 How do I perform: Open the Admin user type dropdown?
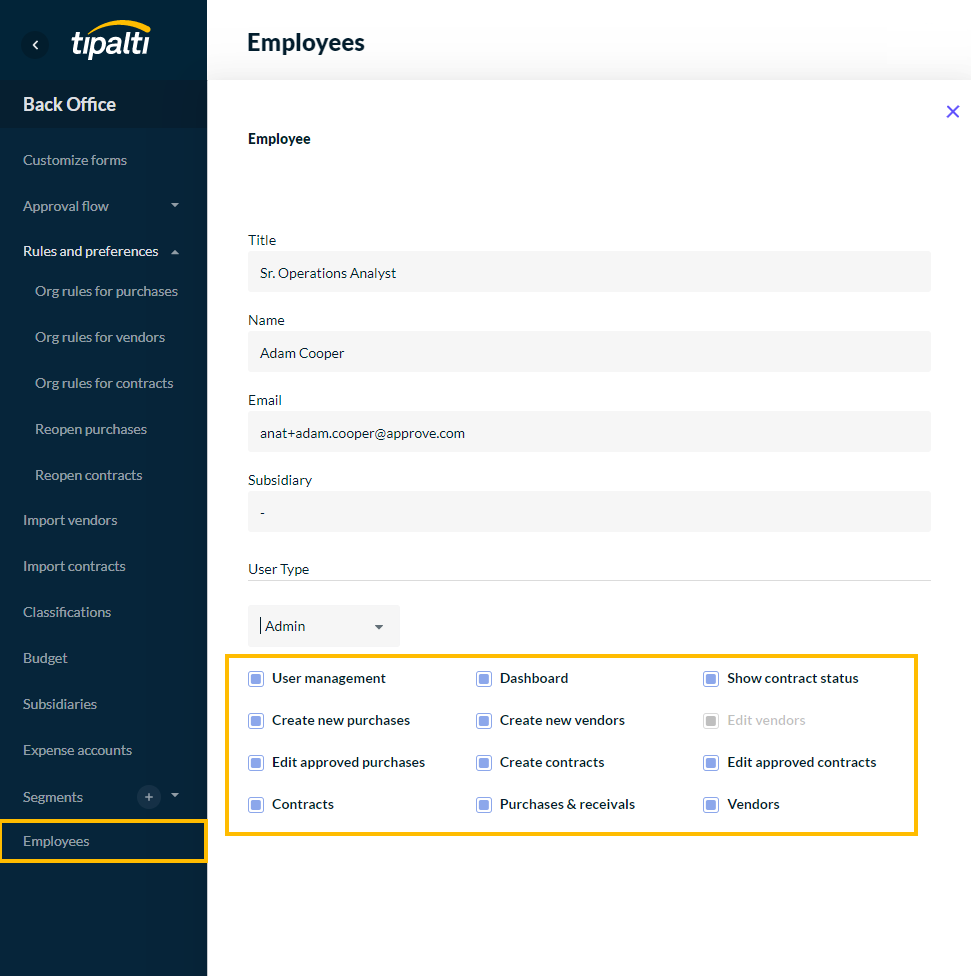(324, 626)
